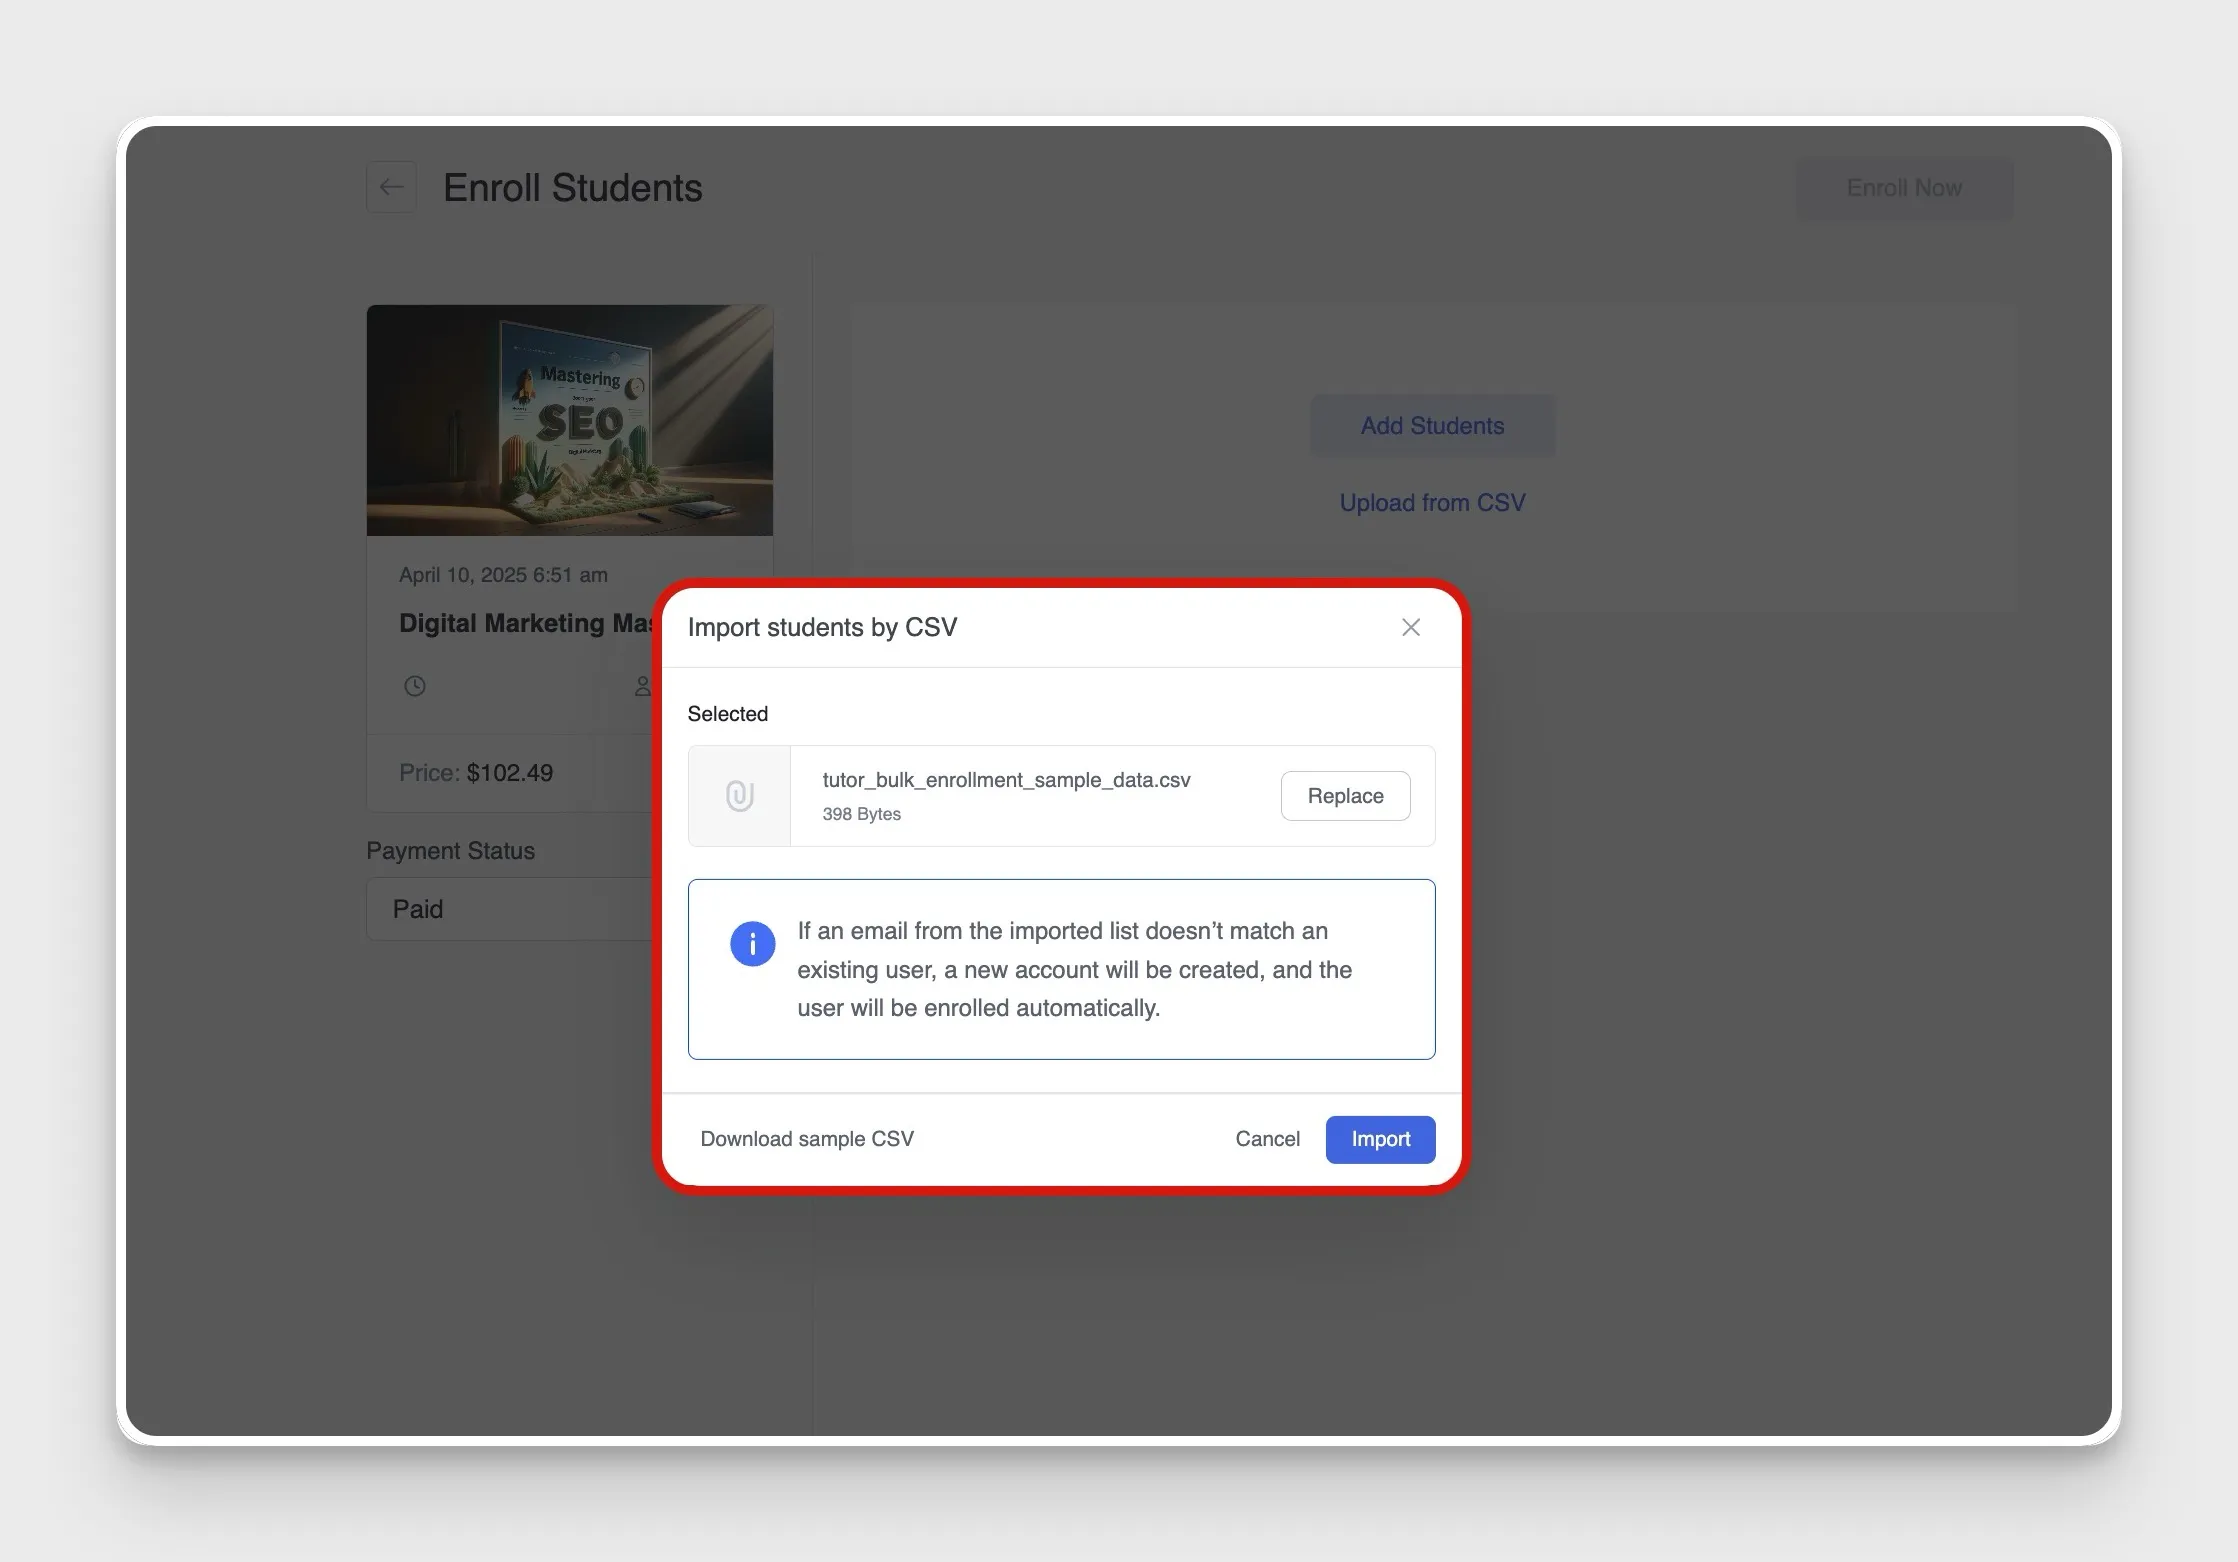Click the Enroll Now button
This screenshot has height=1562, width=2238.
(1904, 188)
